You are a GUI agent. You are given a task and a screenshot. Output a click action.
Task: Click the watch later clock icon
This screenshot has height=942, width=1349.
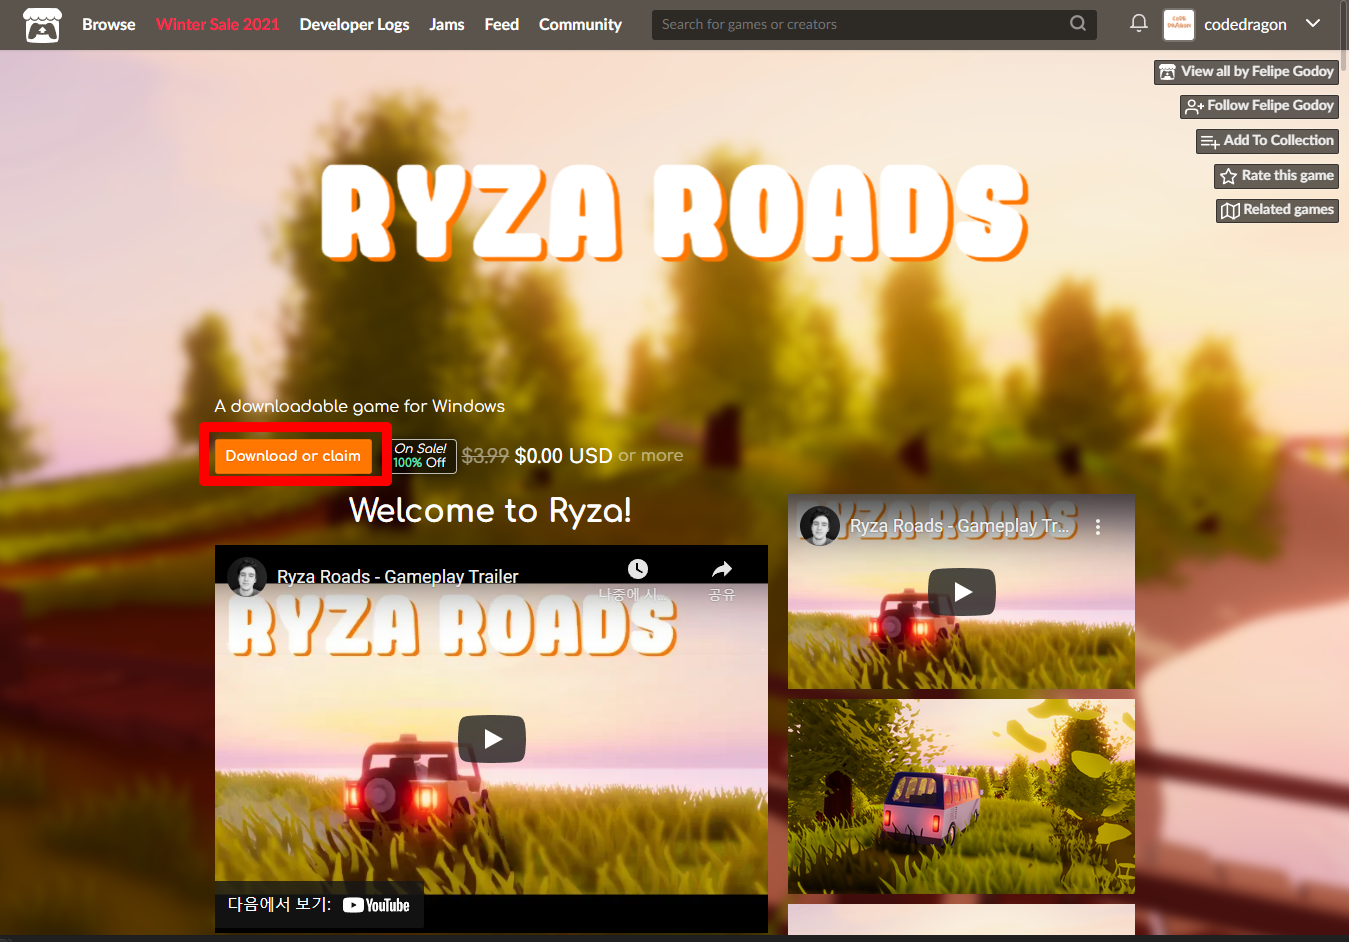point(637,570)
